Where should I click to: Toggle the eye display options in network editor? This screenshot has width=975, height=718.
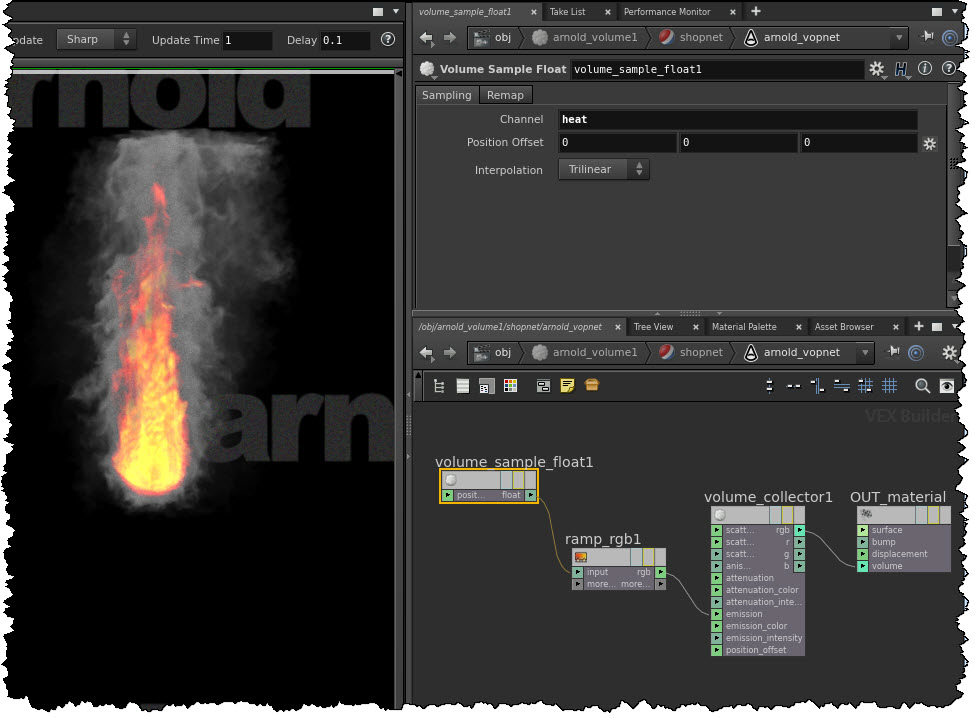(x=946, y=386)
